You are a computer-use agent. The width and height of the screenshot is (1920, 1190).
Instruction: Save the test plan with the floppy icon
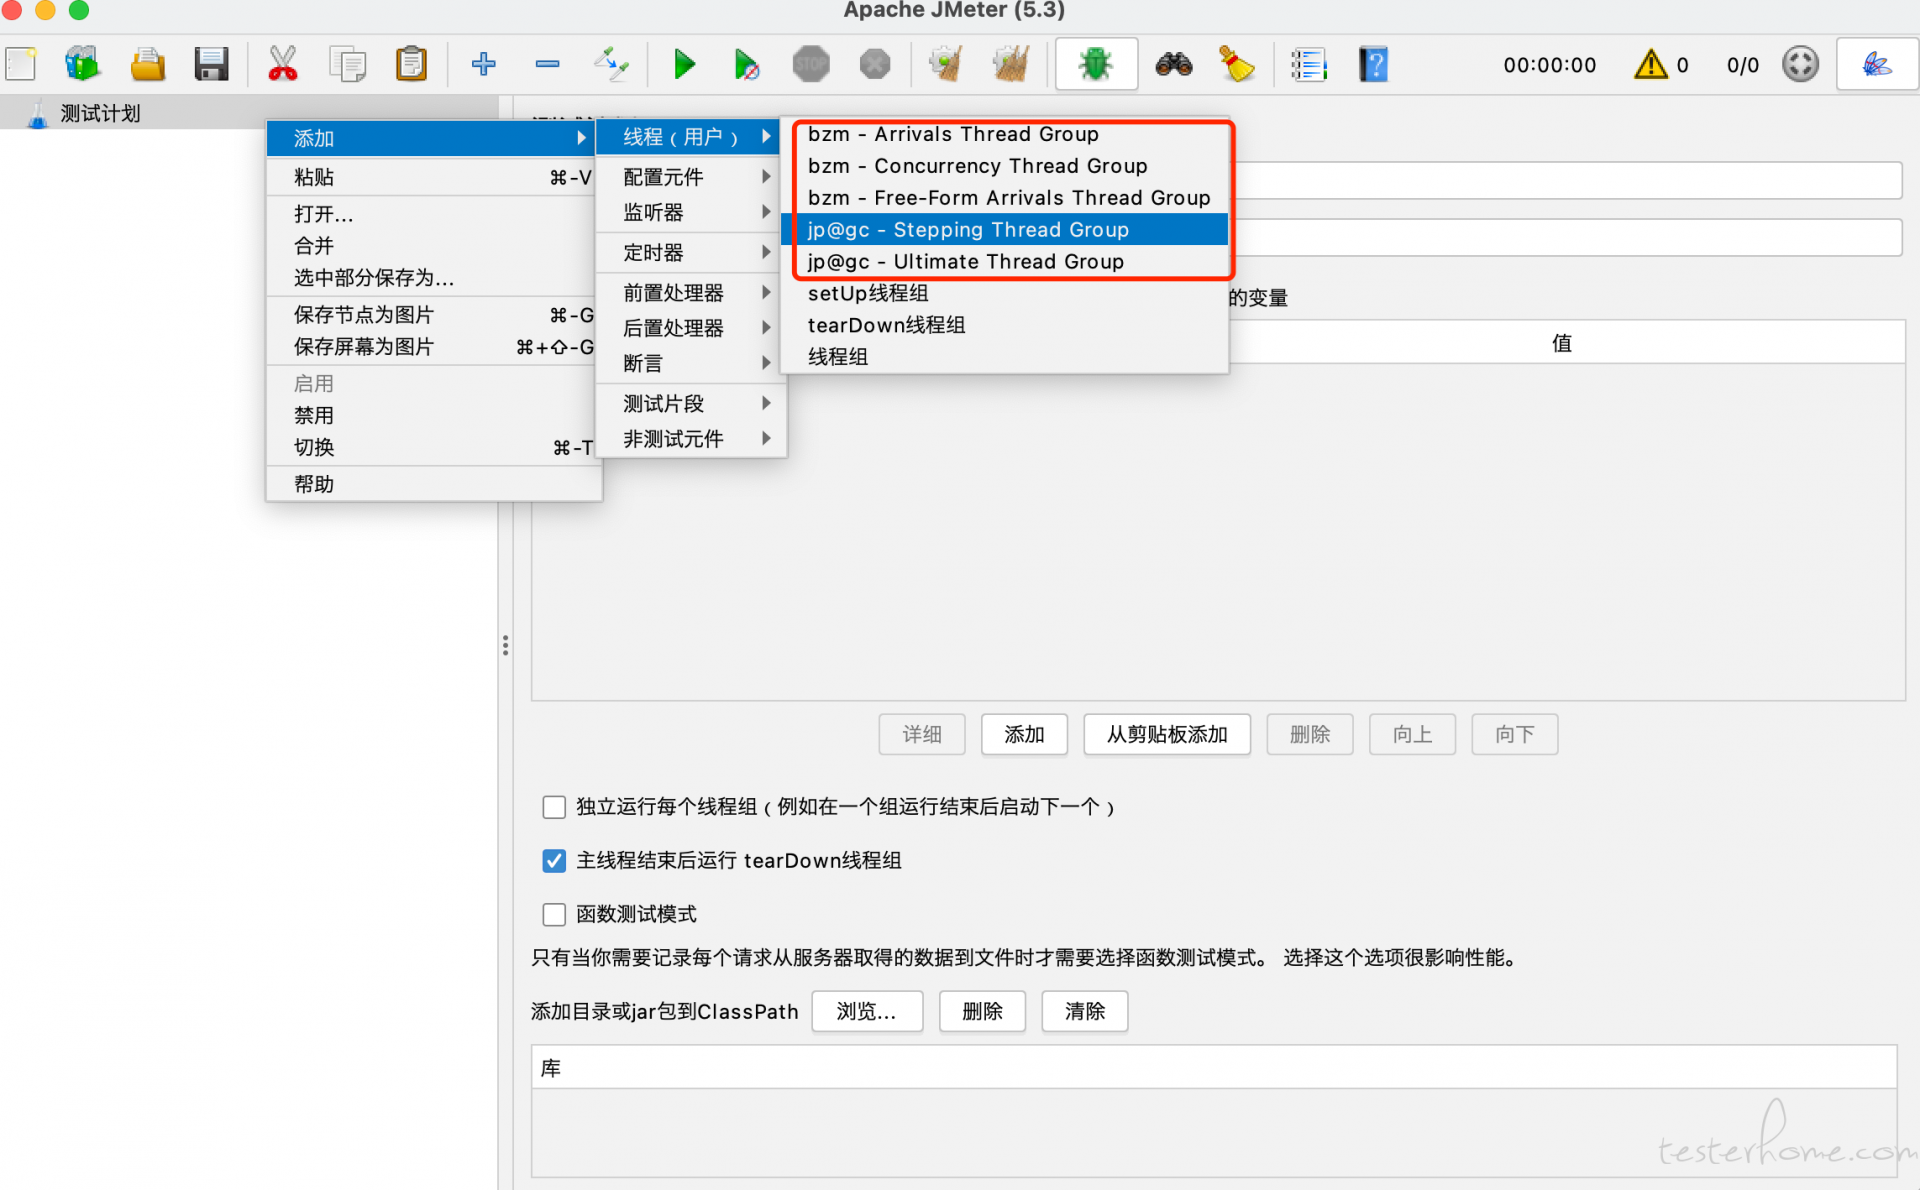coord(211,65)
